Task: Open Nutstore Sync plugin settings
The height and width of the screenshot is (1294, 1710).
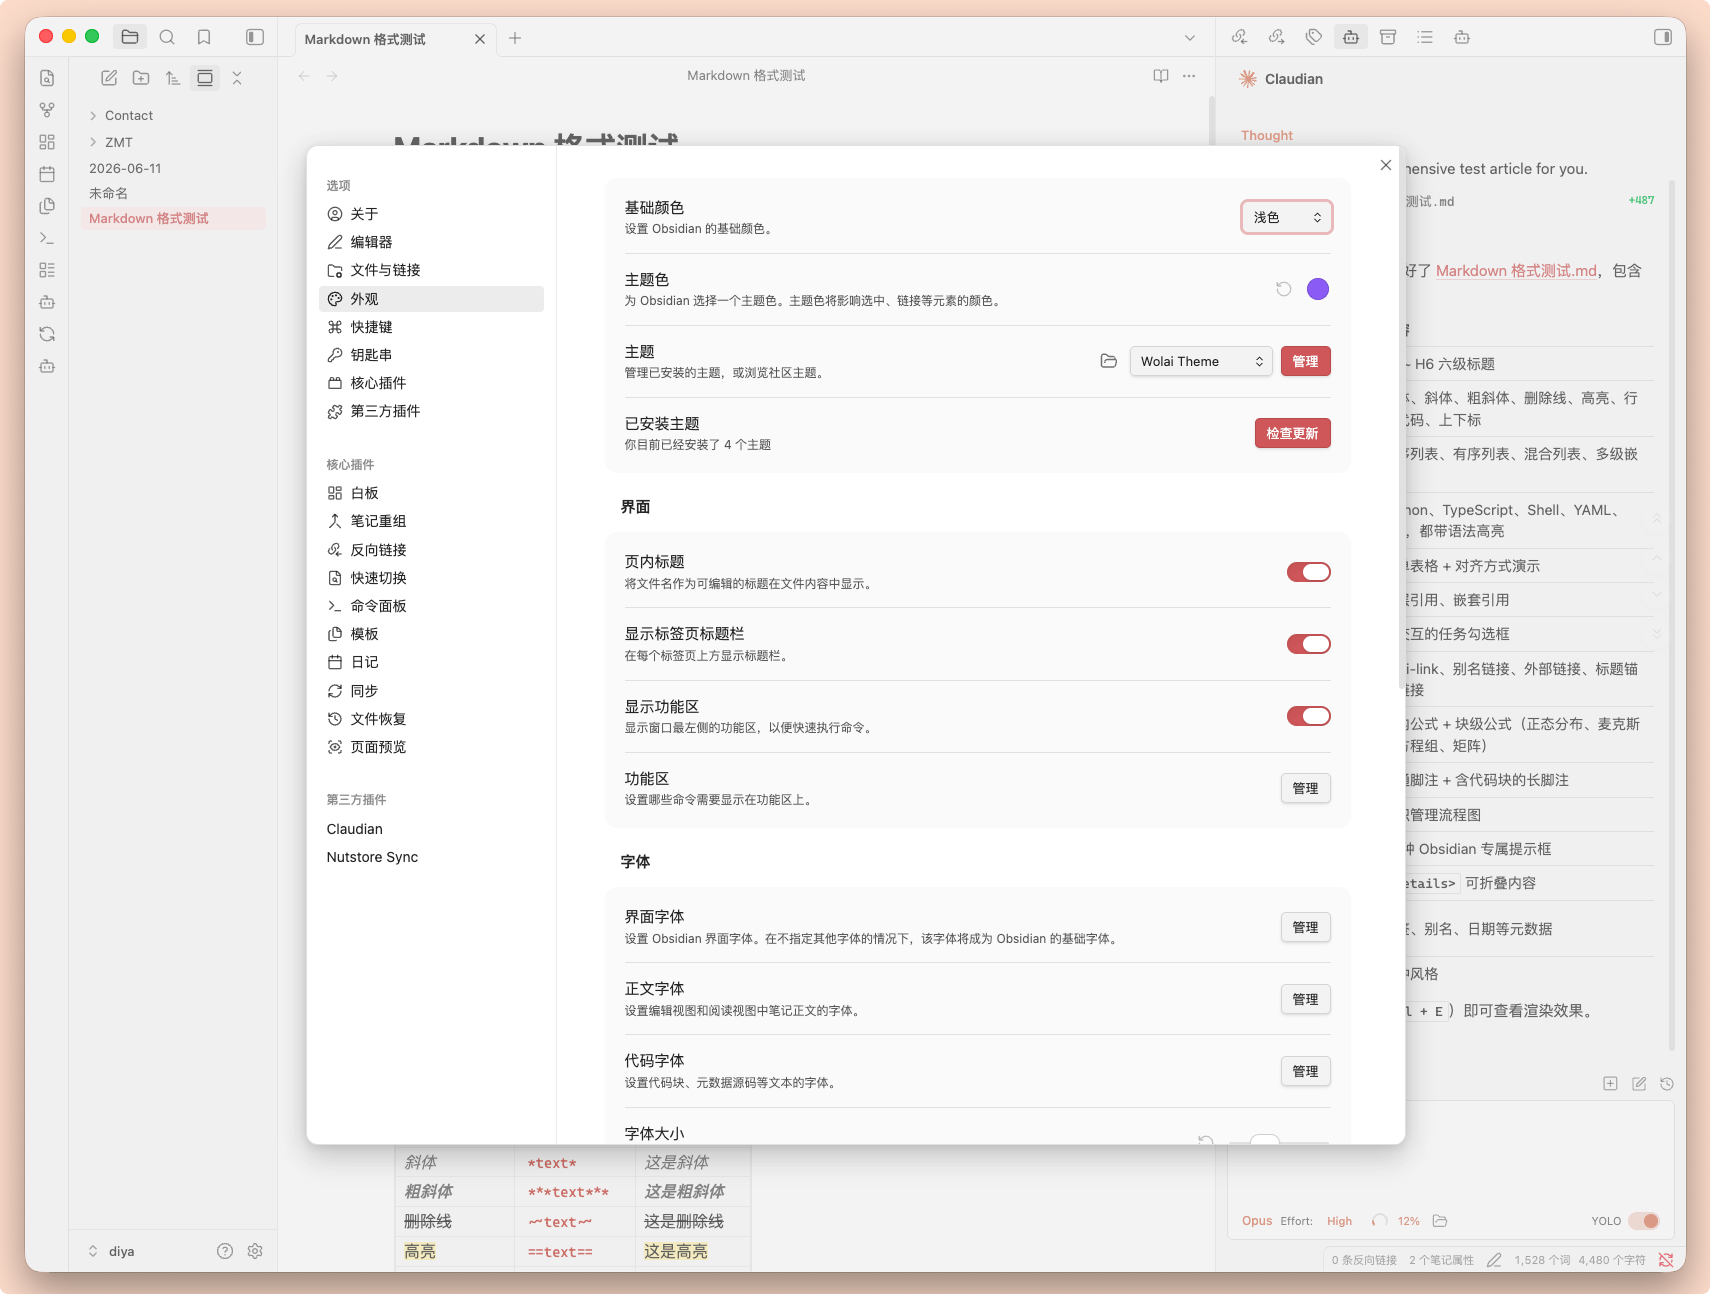Action: coord(431,857)
